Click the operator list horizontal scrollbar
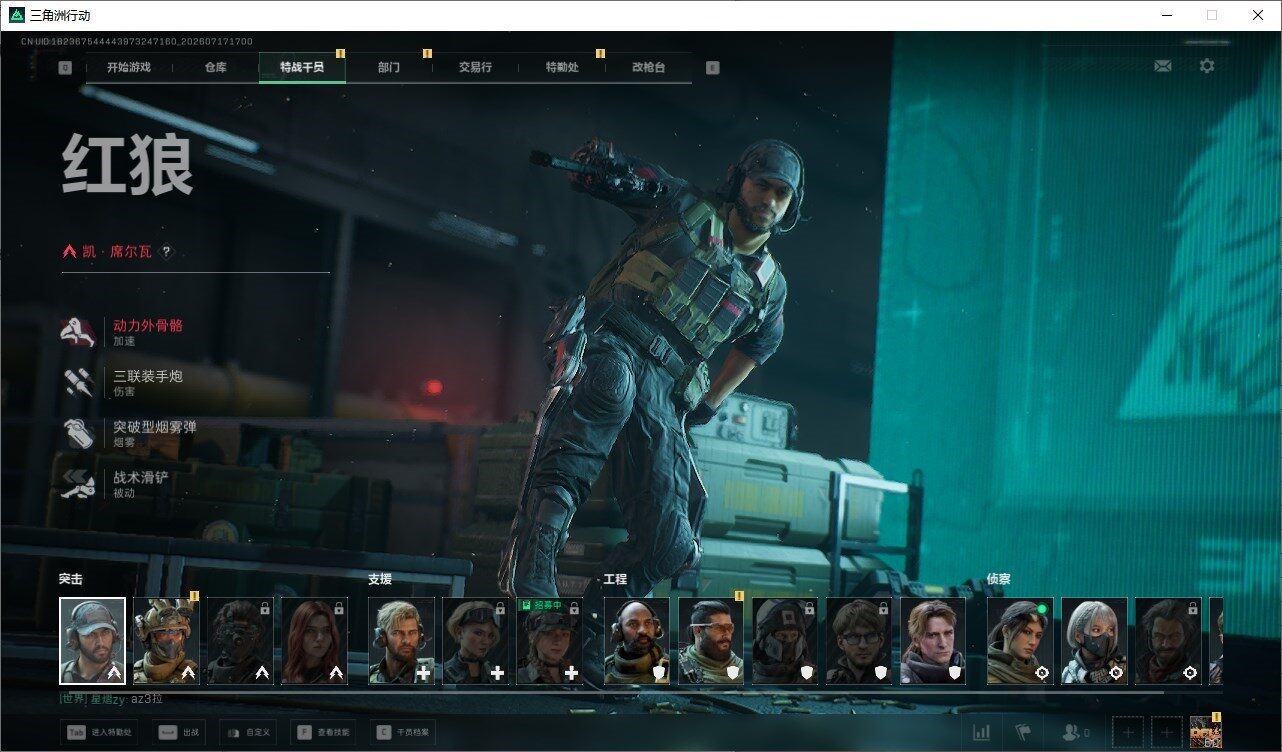The height and width of the screenshot is (752, 1282). click(612, 691)
